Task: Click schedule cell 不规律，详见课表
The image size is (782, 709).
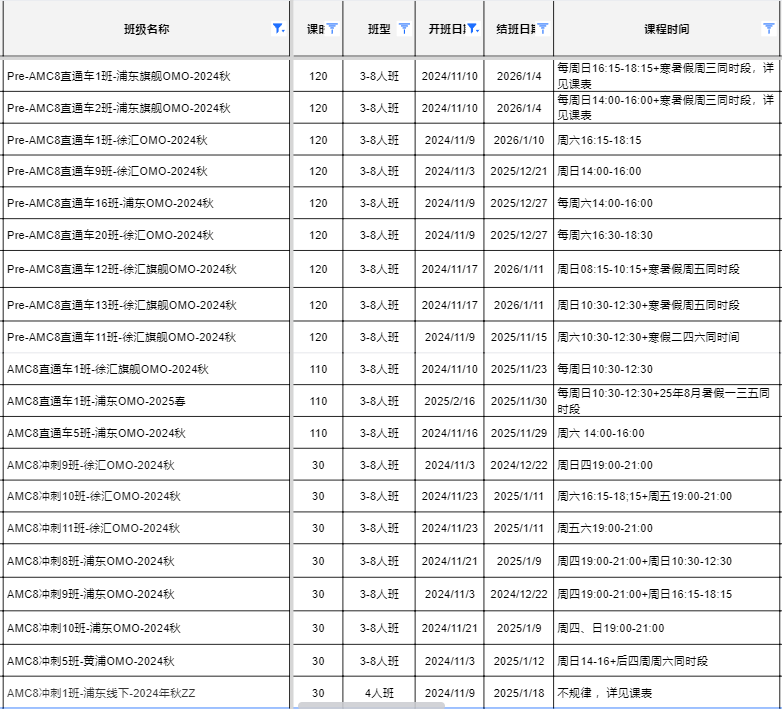Action: [667, 693]
